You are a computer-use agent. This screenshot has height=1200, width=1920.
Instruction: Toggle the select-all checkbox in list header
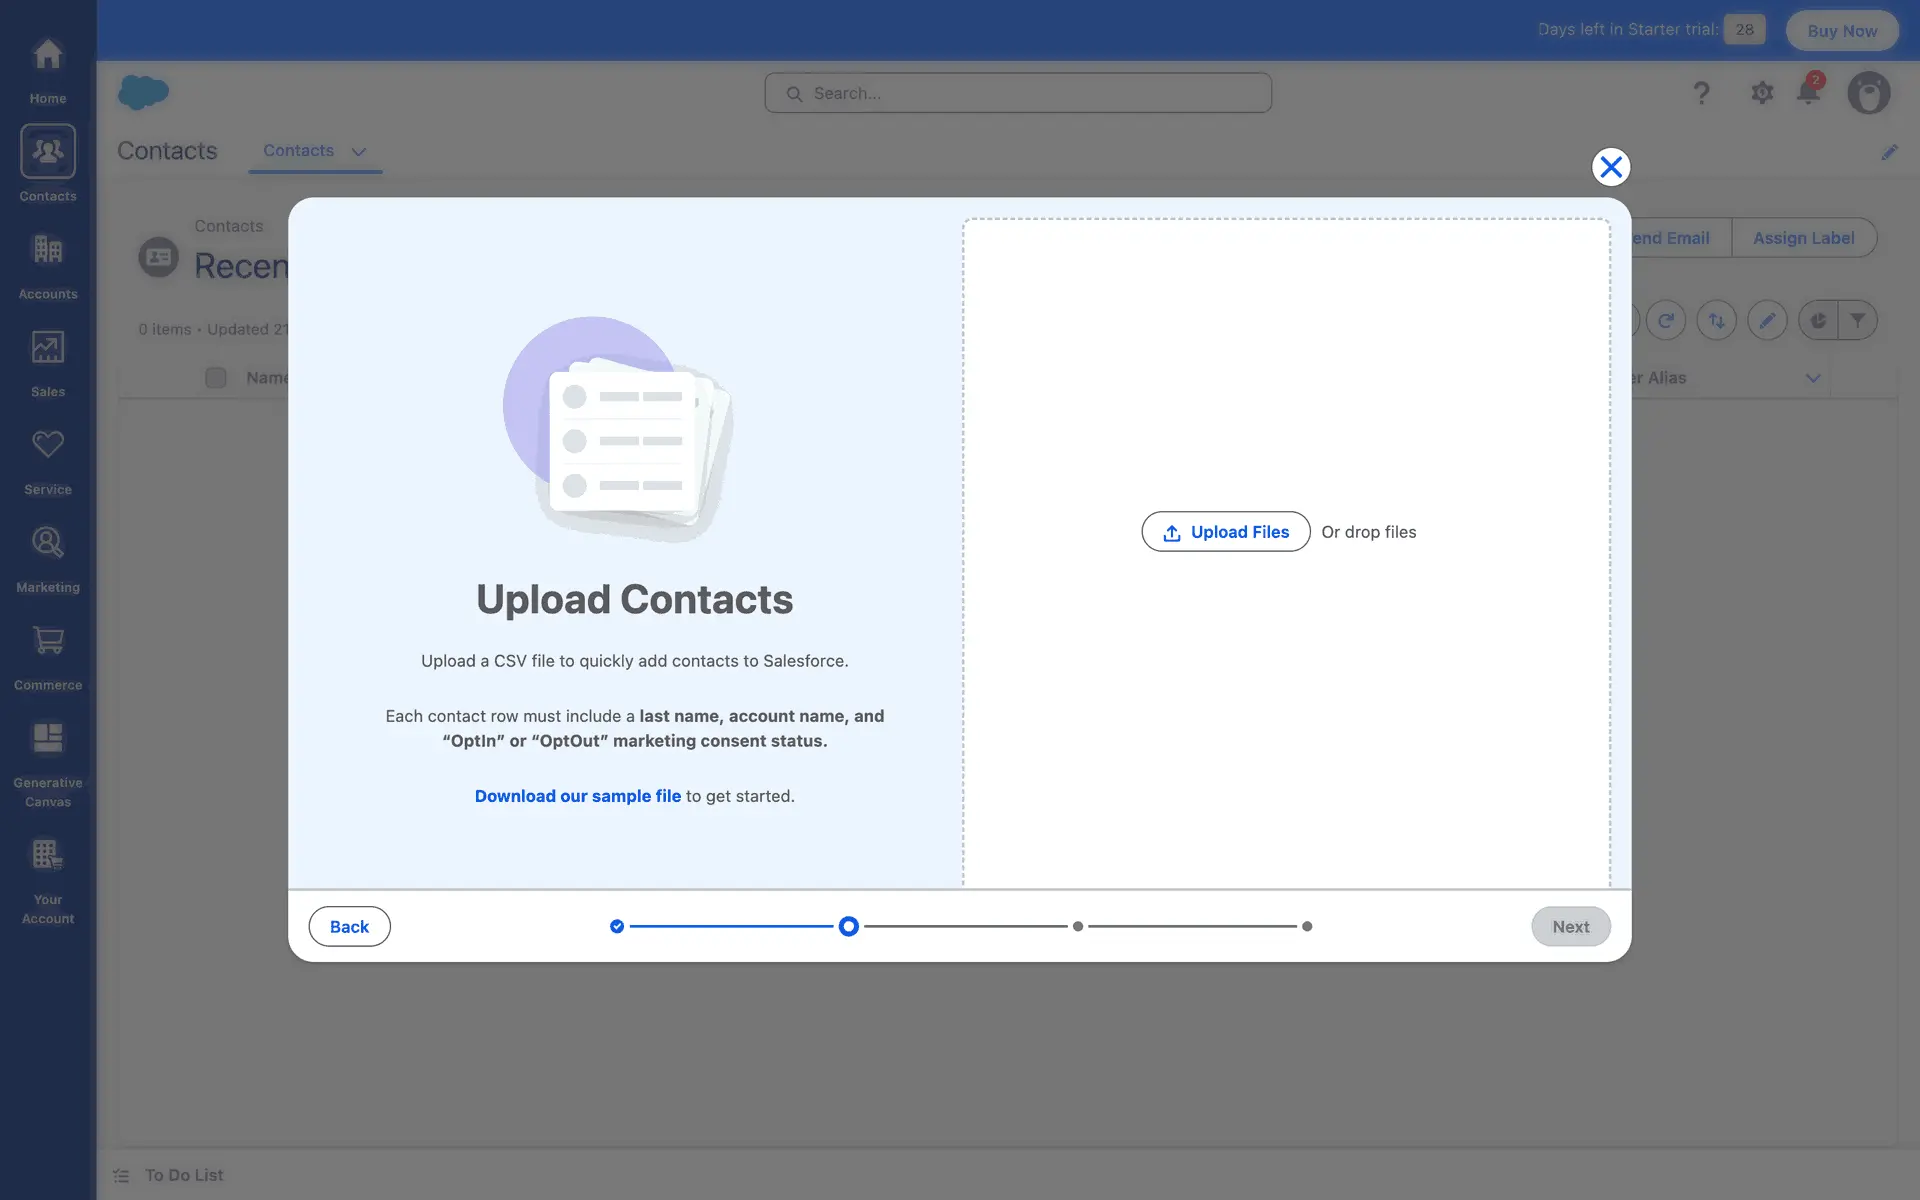(215, 378)
